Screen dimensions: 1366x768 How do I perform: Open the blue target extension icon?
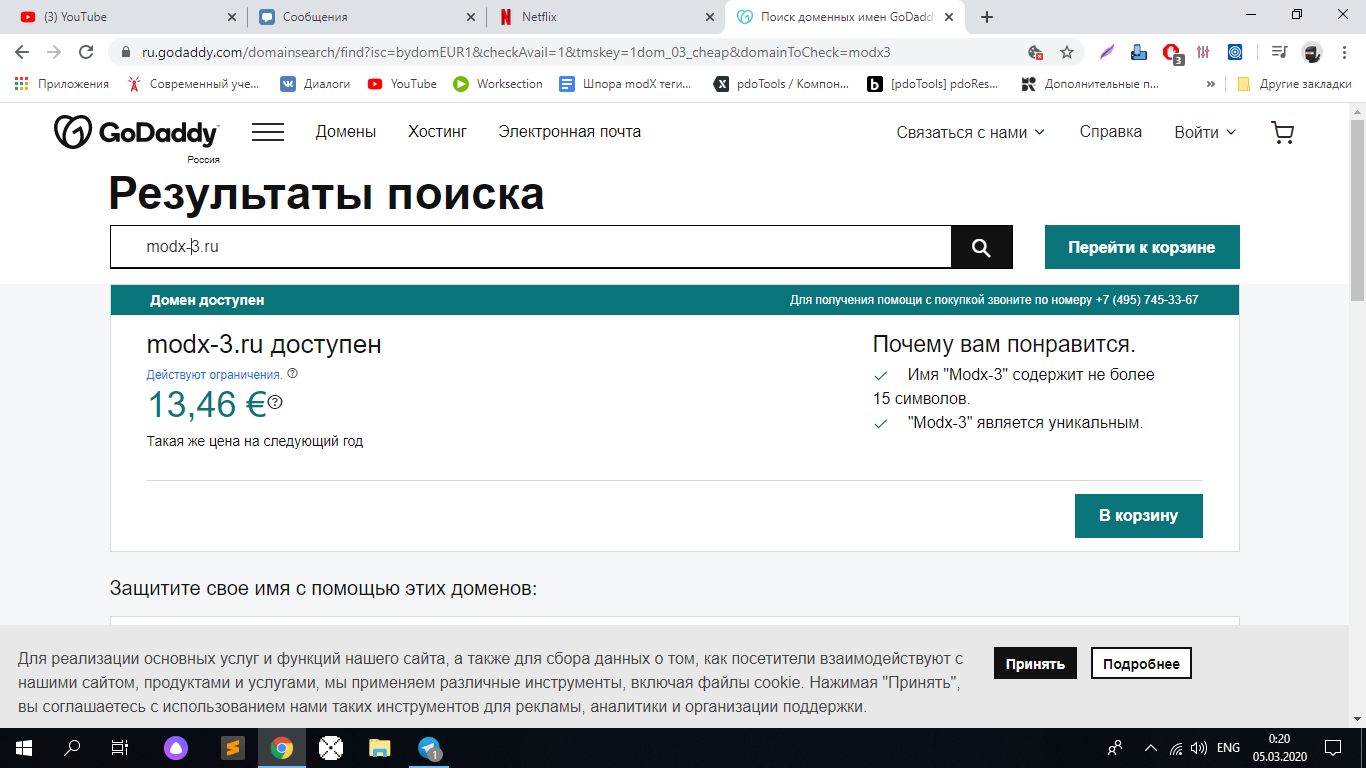(1236, 52)
